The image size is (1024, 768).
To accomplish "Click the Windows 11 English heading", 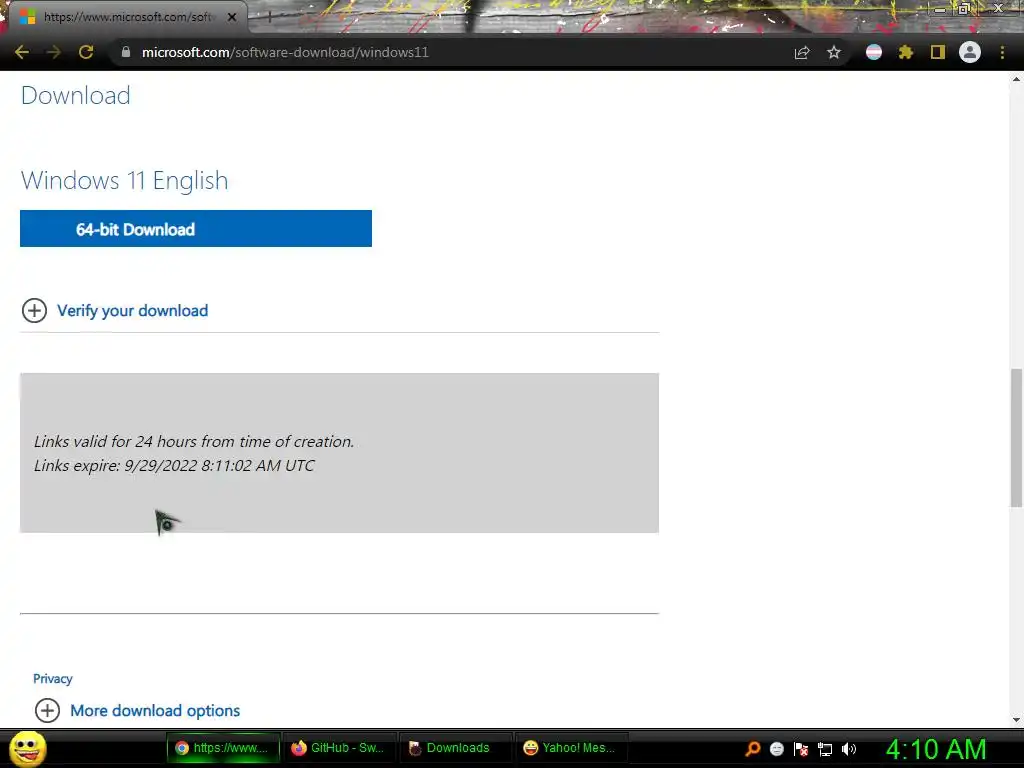I will (x=125, y=180).
